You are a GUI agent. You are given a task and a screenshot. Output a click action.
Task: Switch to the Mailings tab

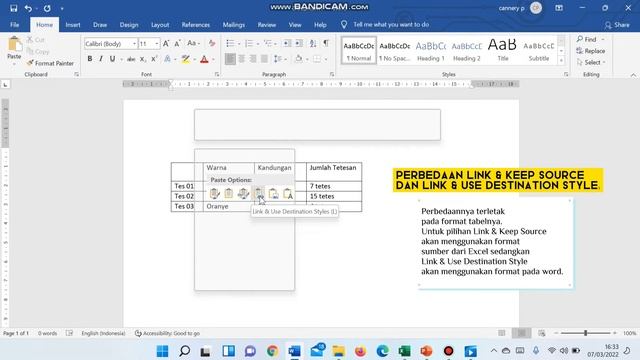pyautogui.click(x=233, y=24)
